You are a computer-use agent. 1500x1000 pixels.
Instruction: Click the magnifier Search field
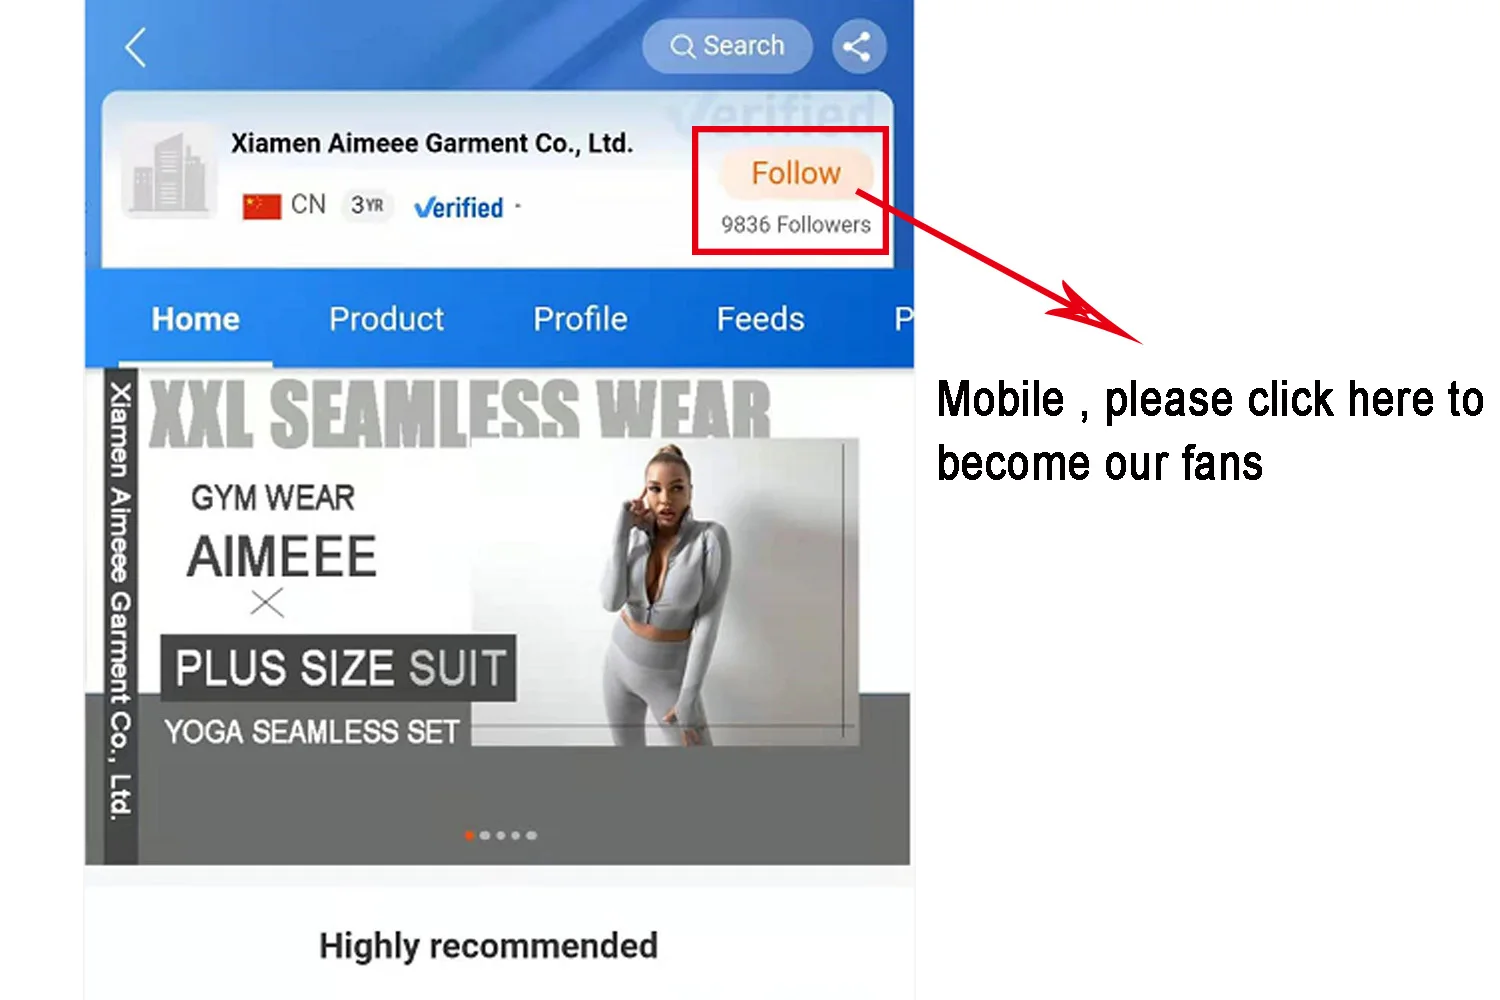point(727,46)
